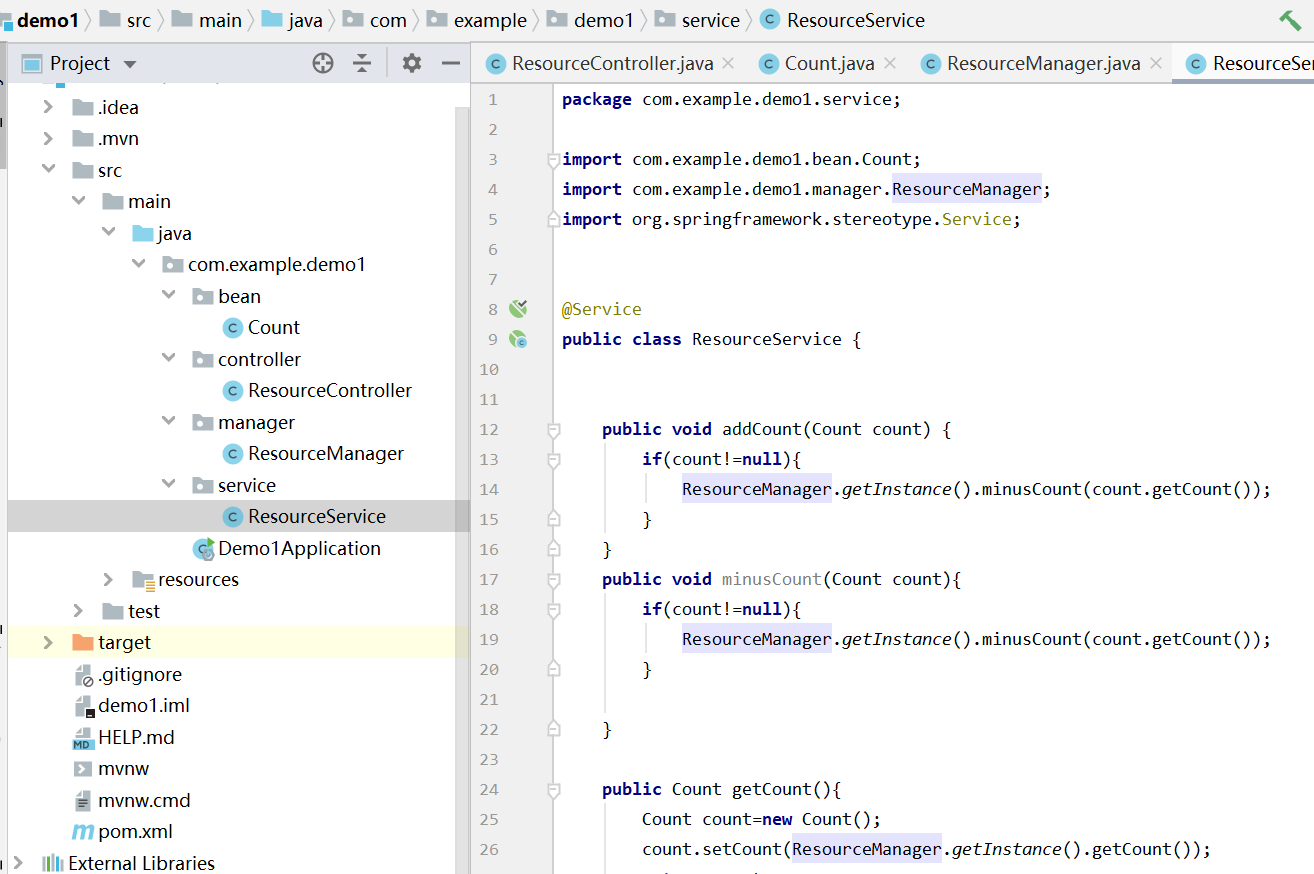Image resolution: width=1314 pixels, height=874 pixels.
Task: Click example in the breadcrumb bar
Action: 490,20
